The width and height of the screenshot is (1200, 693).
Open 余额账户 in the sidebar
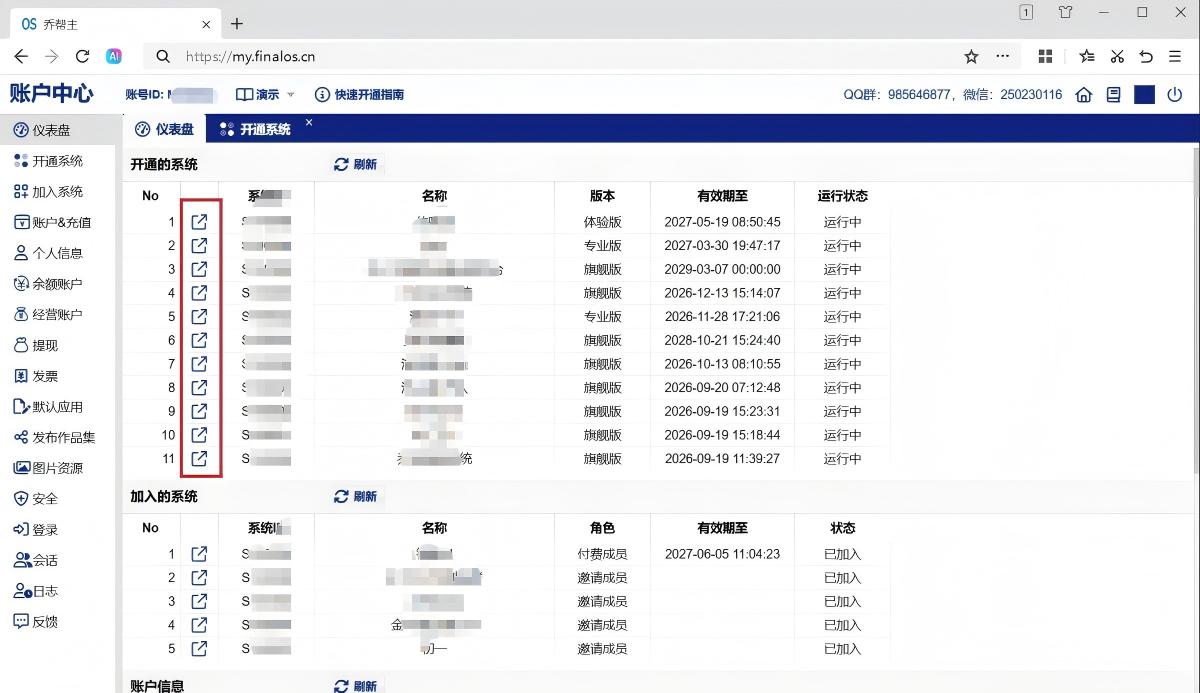pyautogui.click(x=57, y=284)
